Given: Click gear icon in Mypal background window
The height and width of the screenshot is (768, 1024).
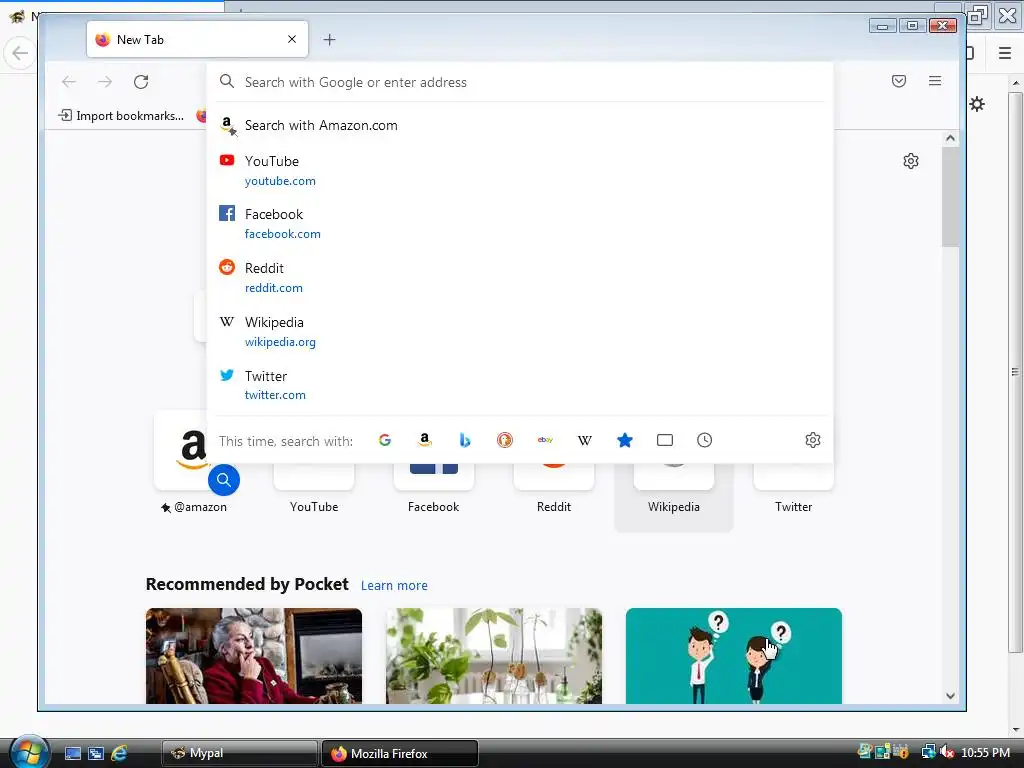Looking at the screenshot, I should (977, 104).
